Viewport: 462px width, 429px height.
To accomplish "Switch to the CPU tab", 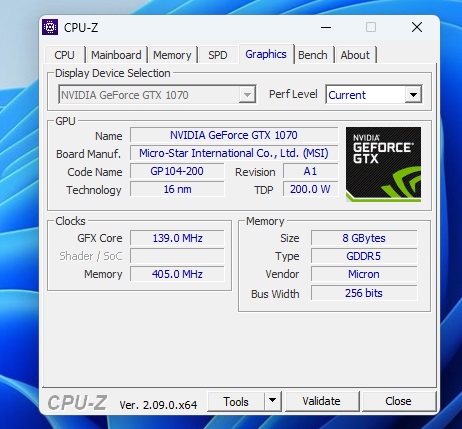I will (x=64, y=55).
